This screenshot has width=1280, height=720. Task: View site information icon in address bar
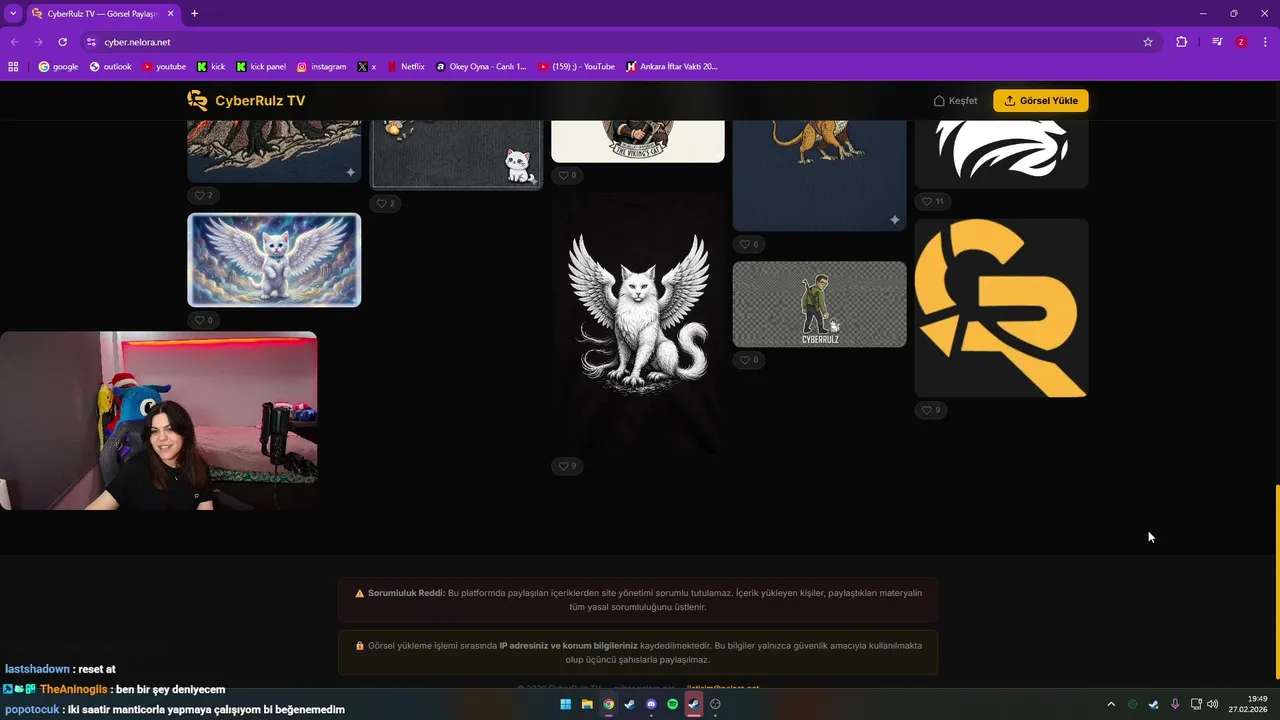click(91, 42)
